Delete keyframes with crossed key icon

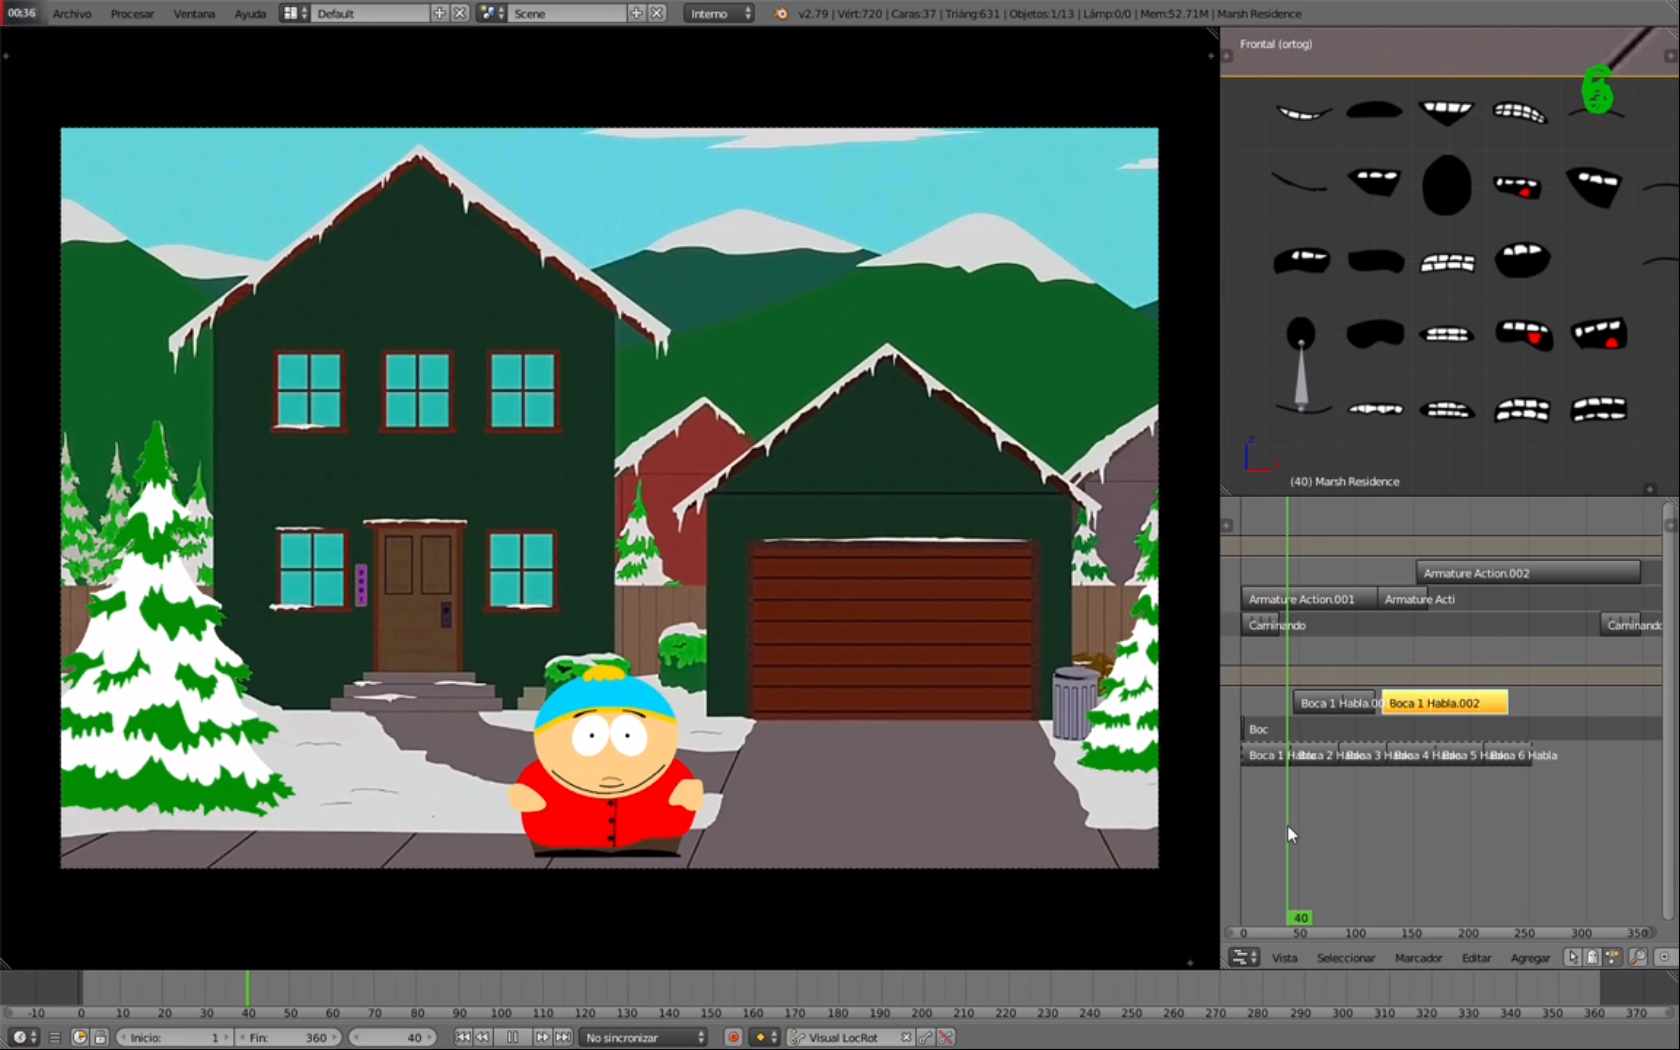[x=946, y=1038]
